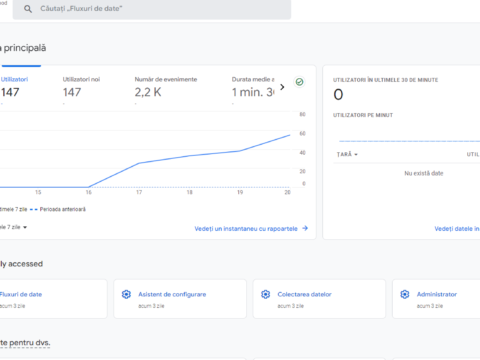Image resolution: width=480 pixels, height=360 pixels.
Task: Click the green data quality check icon
Action: 299,82
